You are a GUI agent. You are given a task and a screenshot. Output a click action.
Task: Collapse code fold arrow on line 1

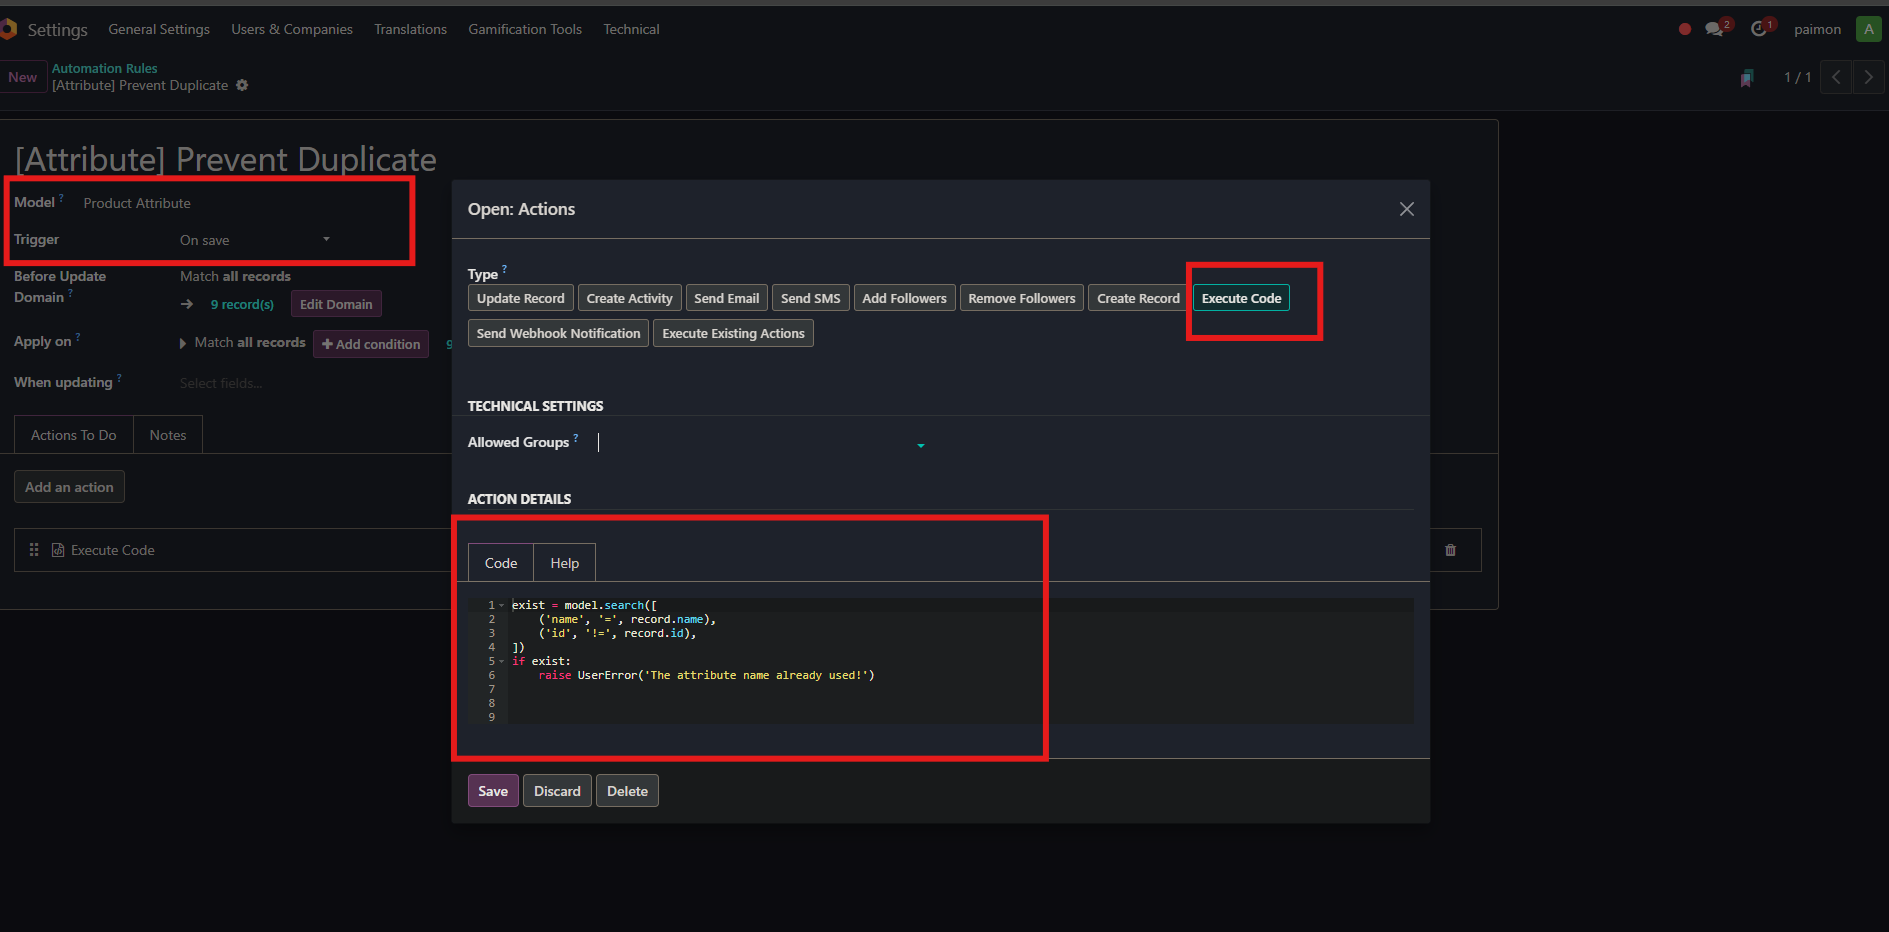[x=502, y=605]
